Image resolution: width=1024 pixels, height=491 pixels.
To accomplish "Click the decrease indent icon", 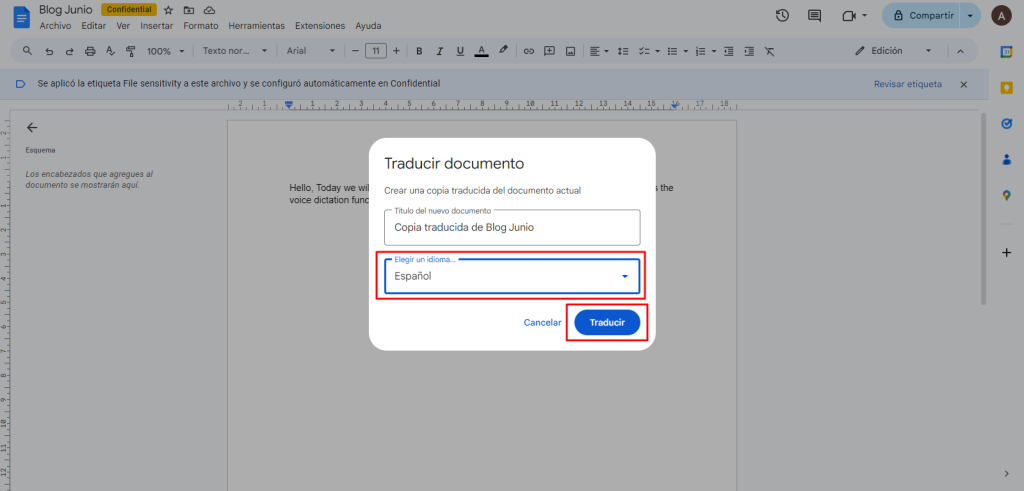I will click(x=729, y=51).
